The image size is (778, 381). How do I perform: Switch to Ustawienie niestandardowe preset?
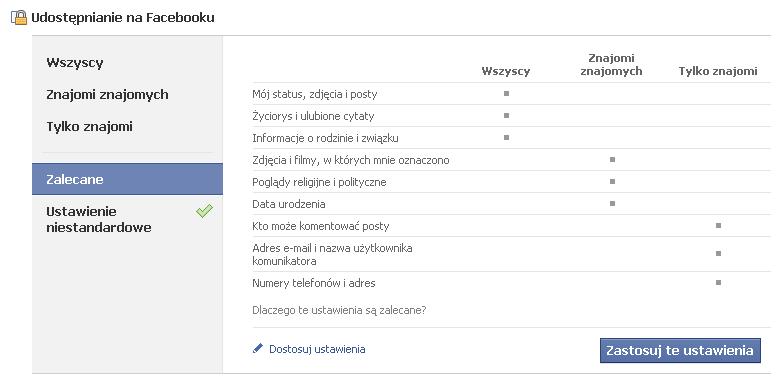[99, 219]
